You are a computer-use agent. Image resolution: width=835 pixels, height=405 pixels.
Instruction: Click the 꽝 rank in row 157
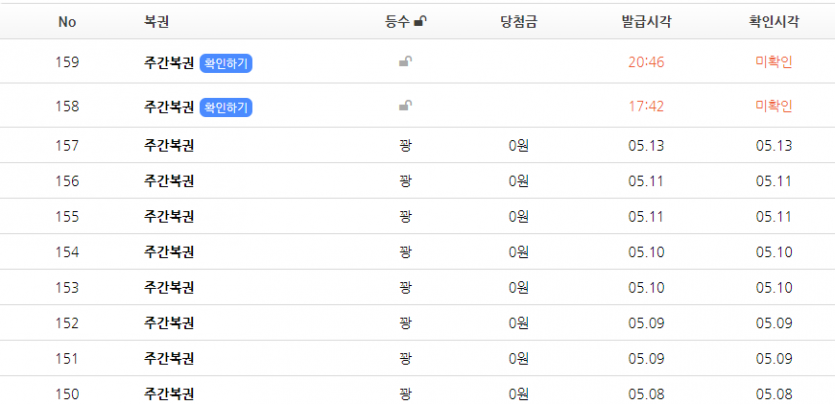pos(405,145)
